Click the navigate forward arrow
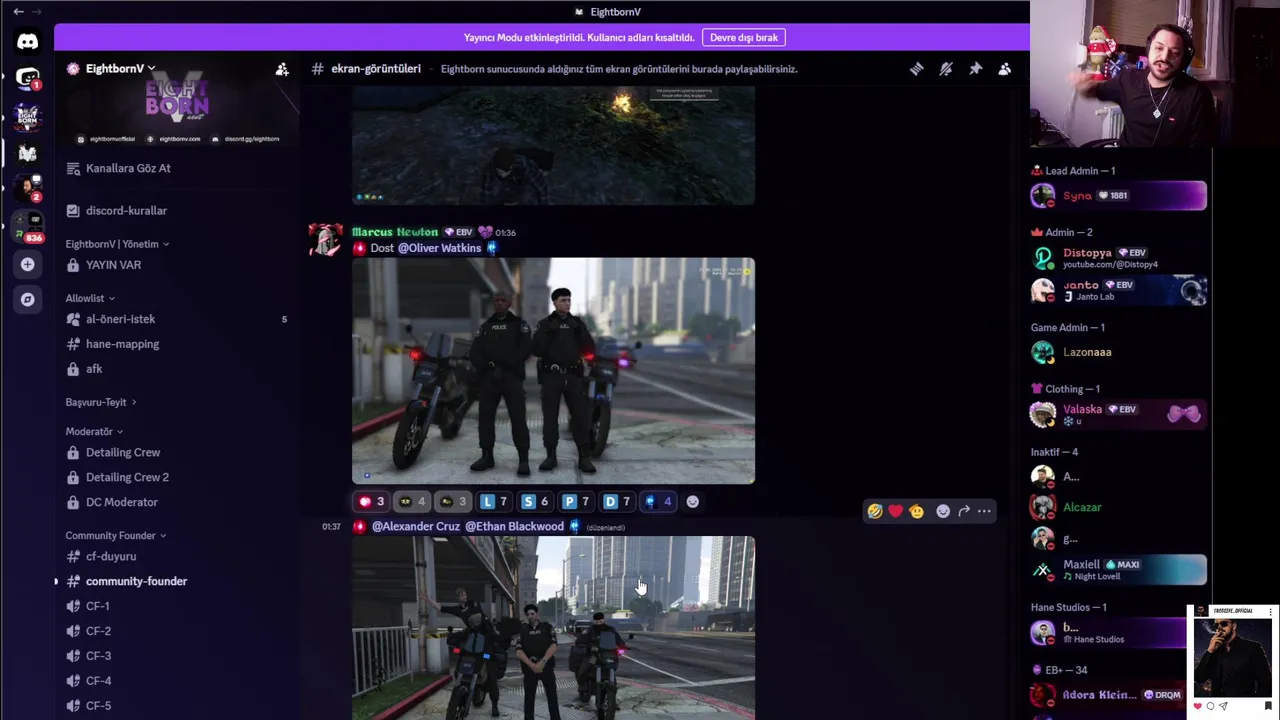This screenshot has height=720, width=1280. tap(37, 11)
